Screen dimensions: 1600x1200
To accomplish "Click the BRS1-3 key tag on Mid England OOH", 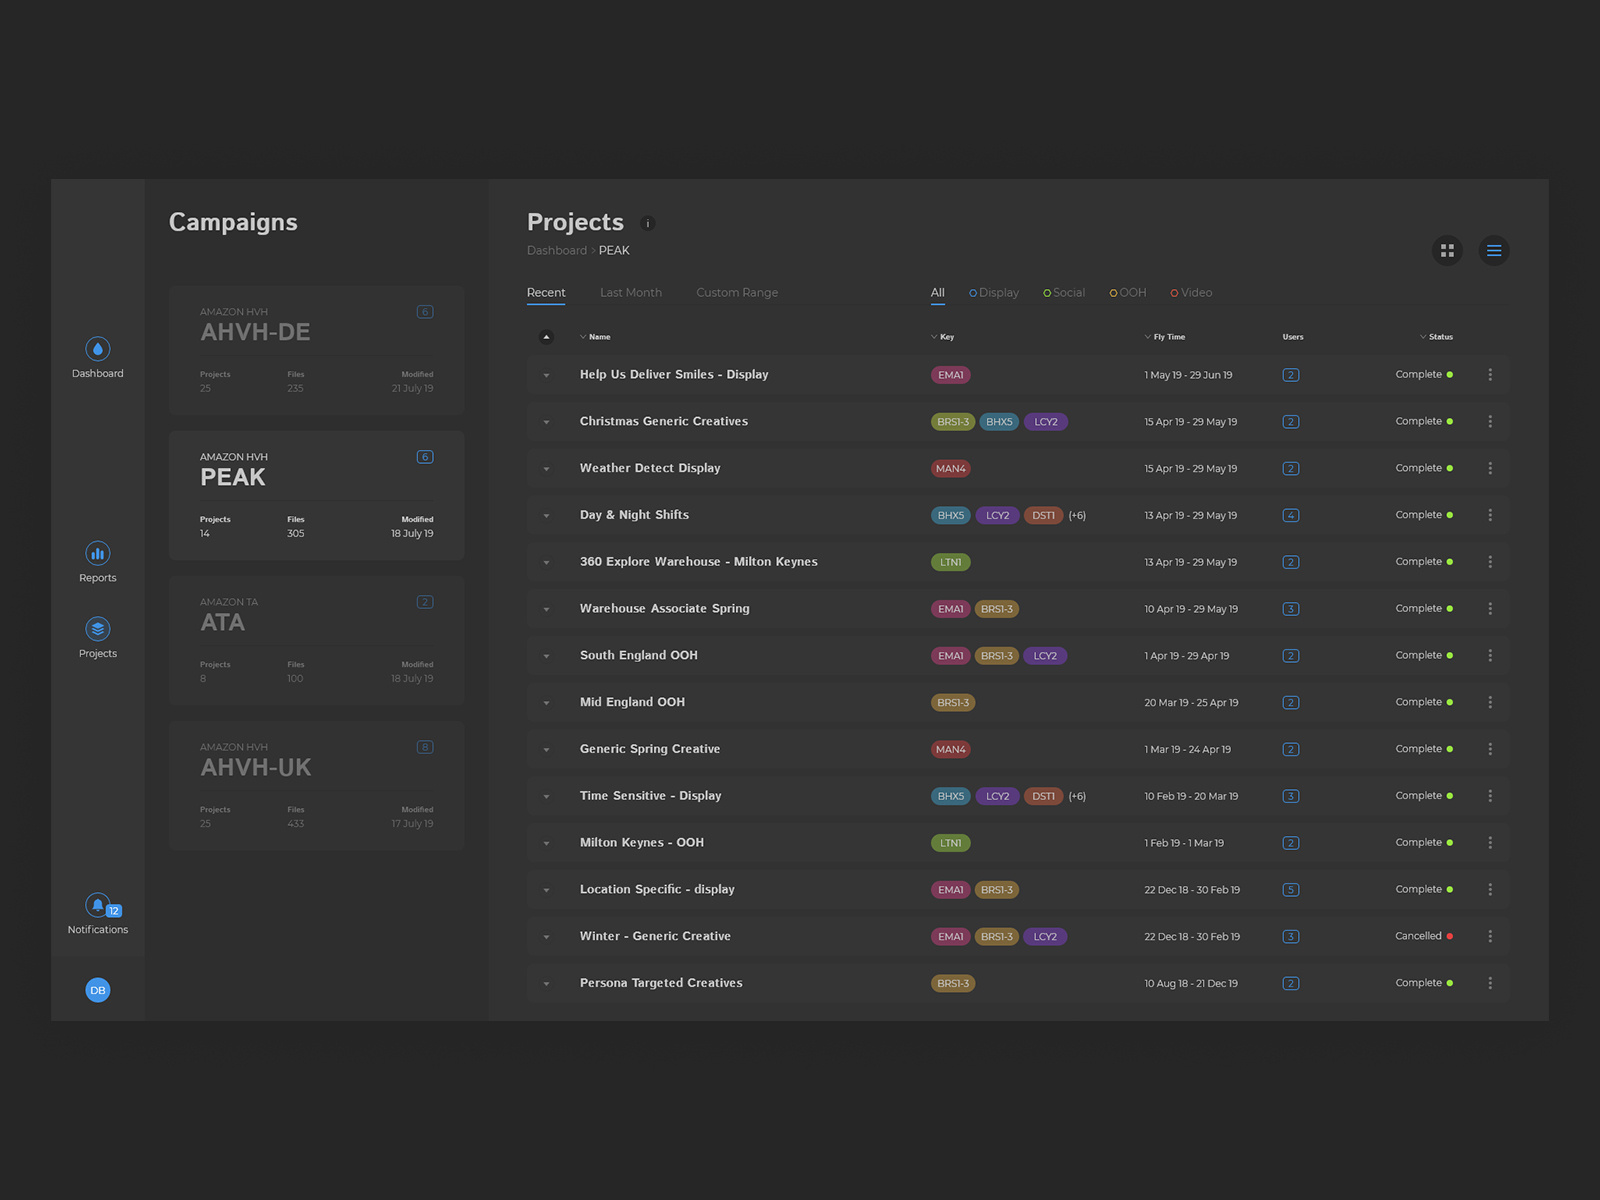I will pos(952,702).
